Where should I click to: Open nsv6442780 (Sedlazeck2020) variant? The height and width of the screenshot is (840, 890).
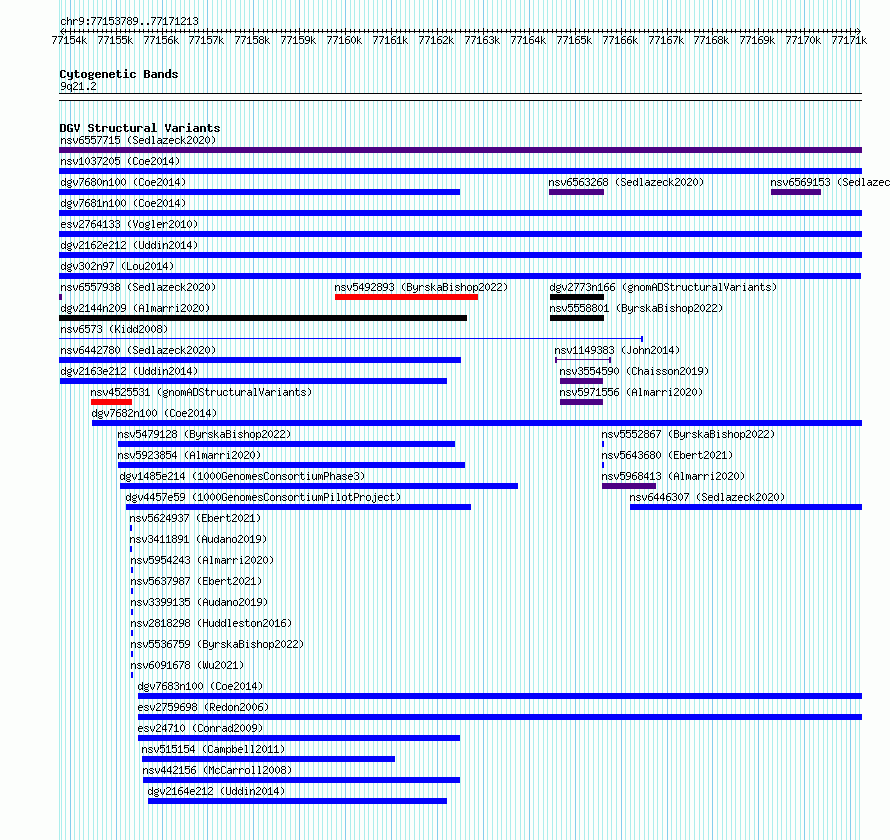click(x=138, y=350)
